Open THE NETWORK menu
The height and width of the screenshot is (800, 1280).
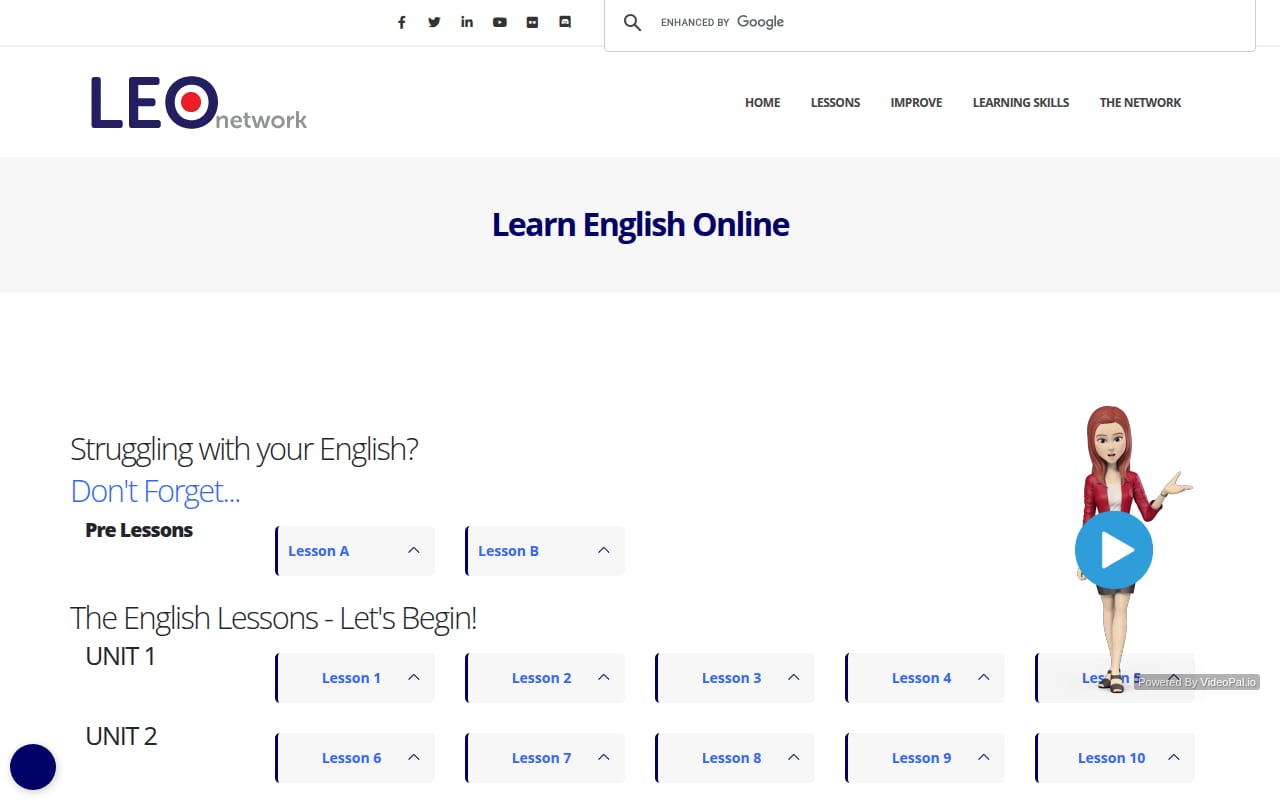[x=1140, y=102]
